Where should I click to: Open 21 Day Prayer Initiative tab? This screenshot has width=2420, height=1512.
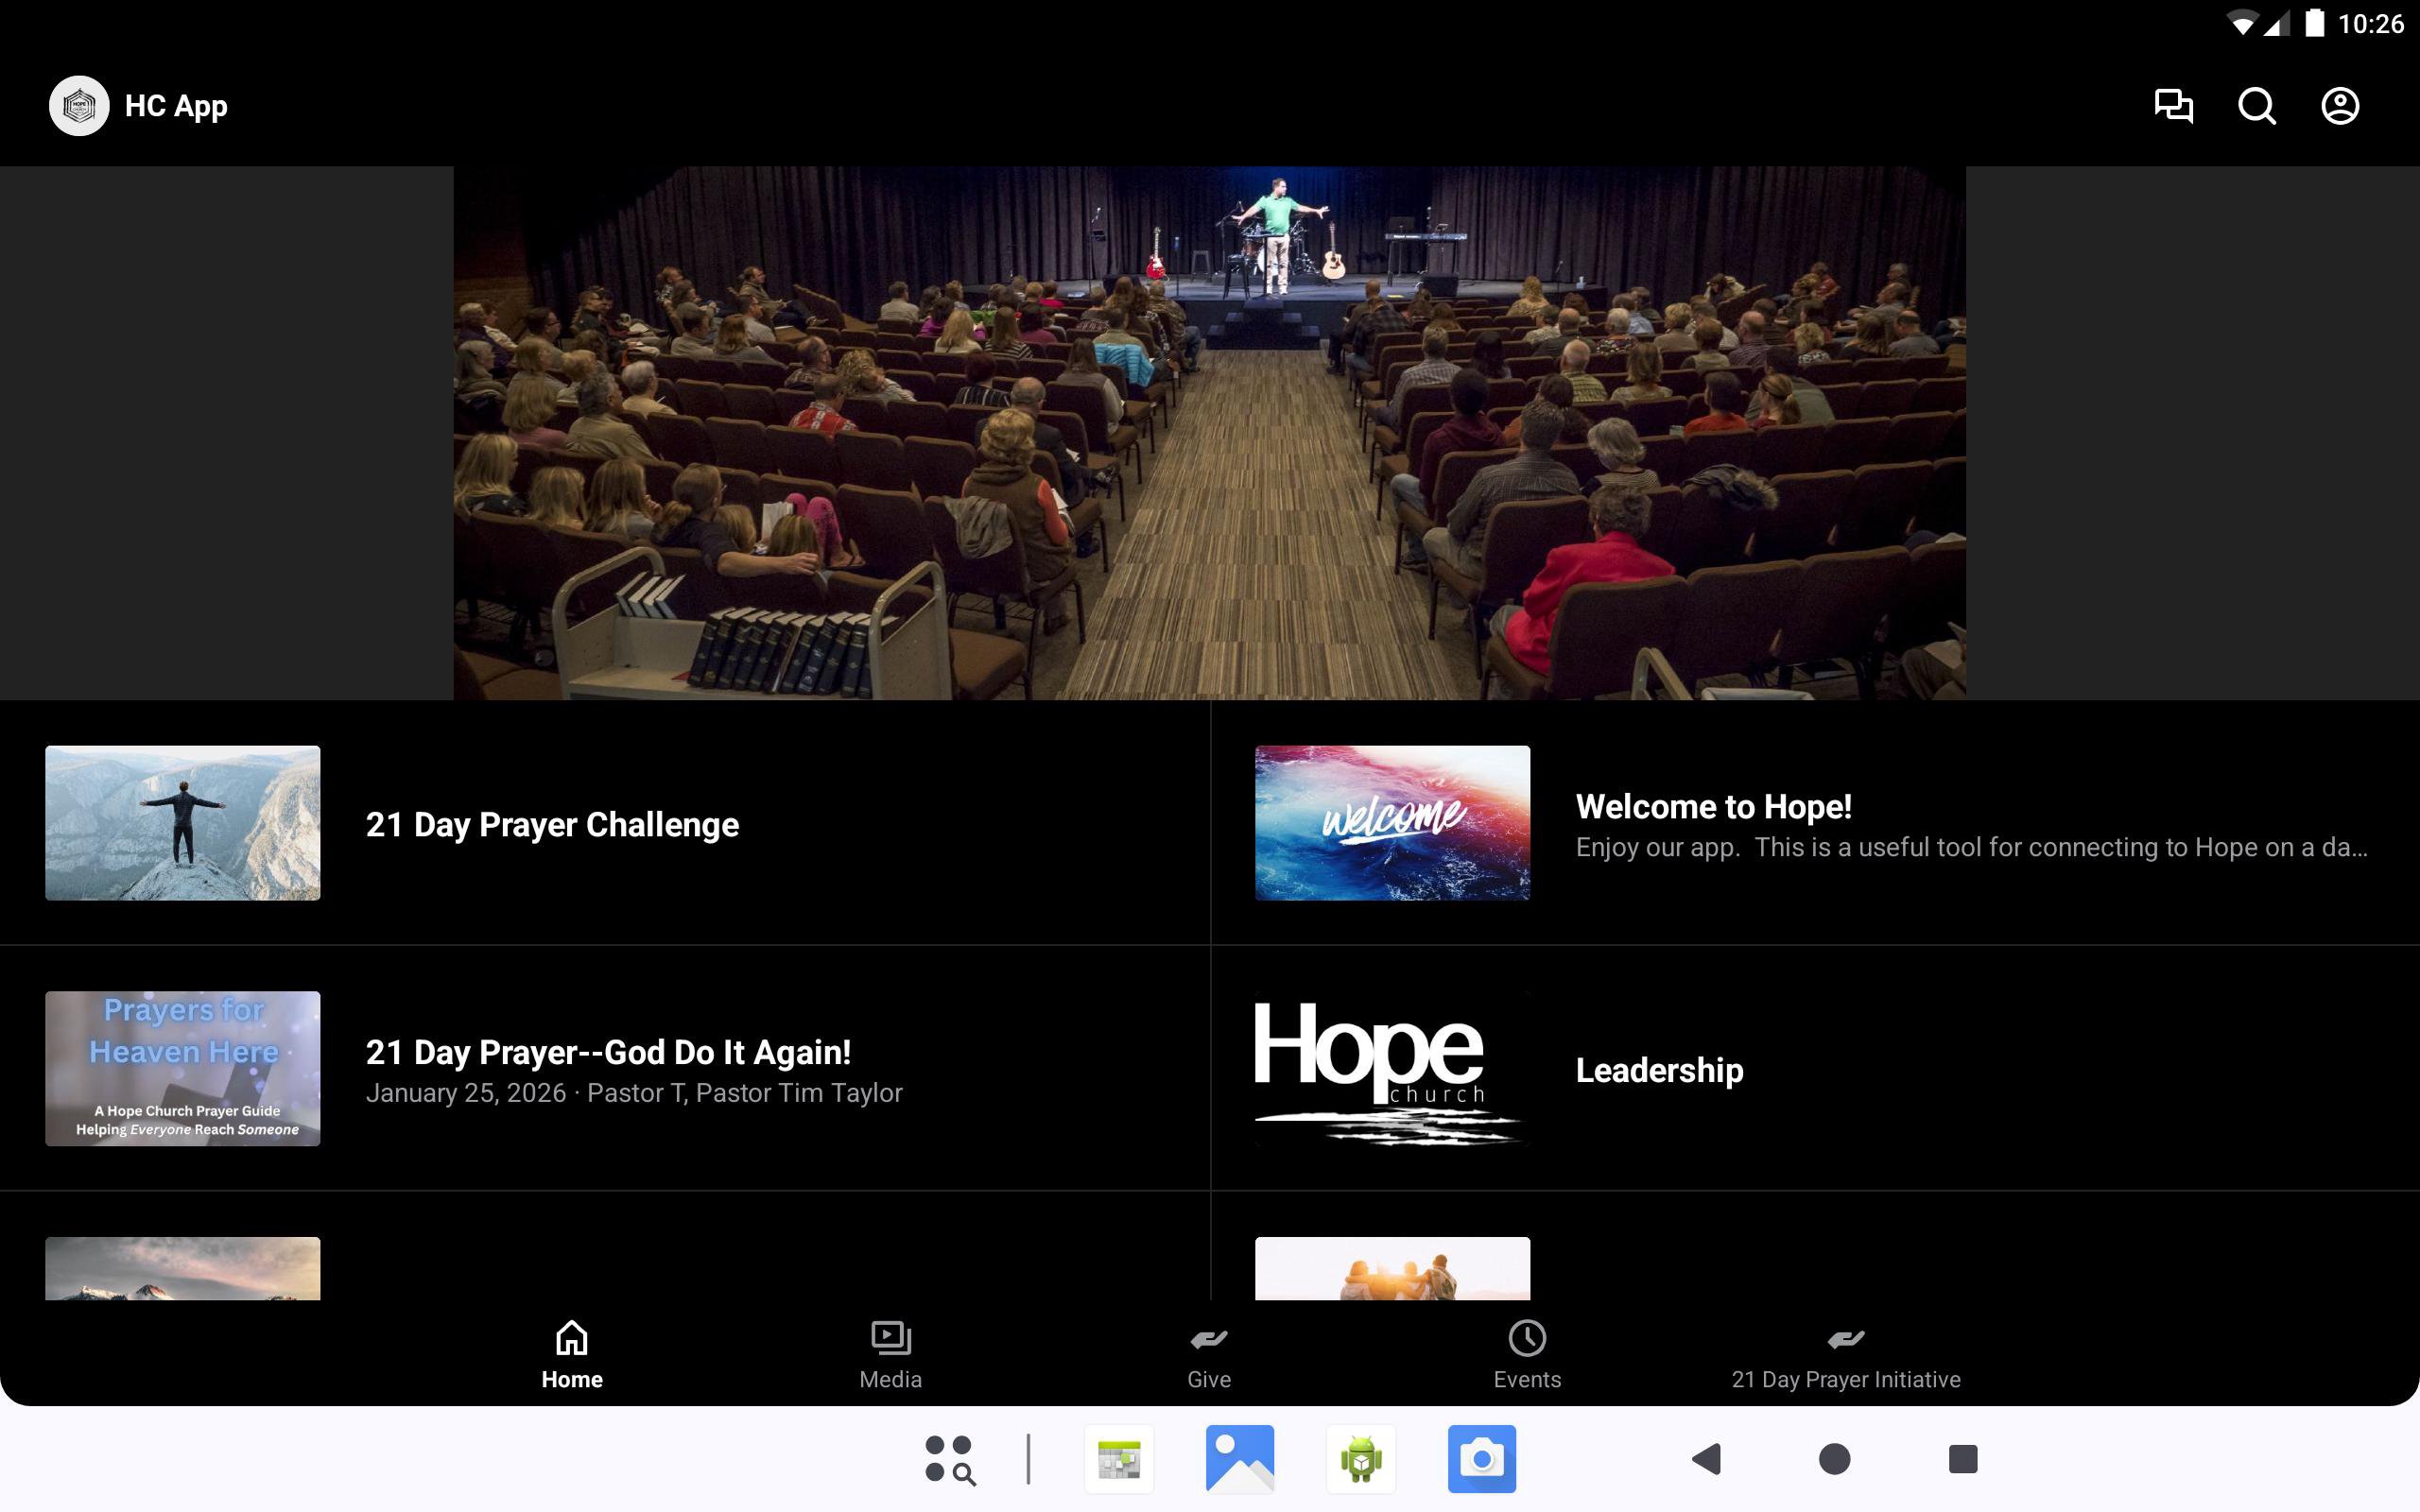[1845, 1355]
